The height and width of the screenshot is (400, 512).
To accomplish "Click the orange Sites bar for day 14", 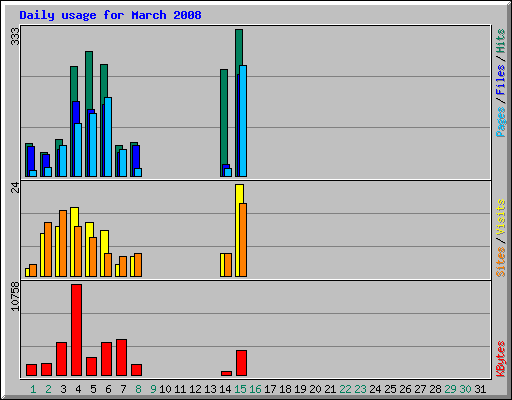I will pos(228,265).
